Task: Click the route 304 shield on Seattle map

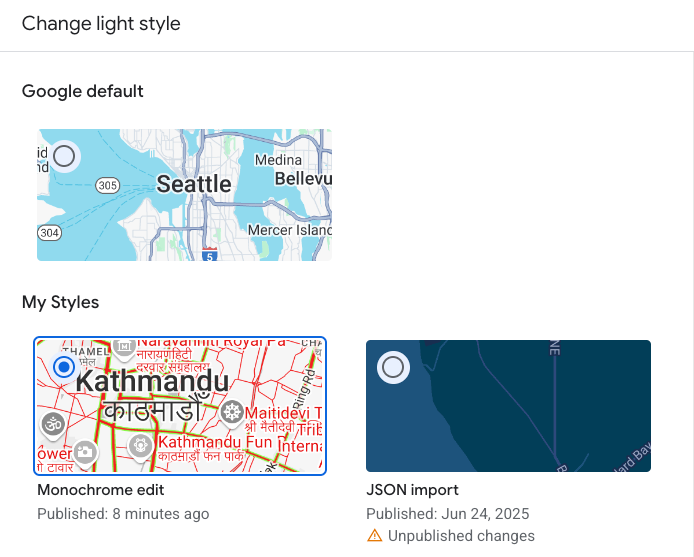Action: tap(49, 232)
